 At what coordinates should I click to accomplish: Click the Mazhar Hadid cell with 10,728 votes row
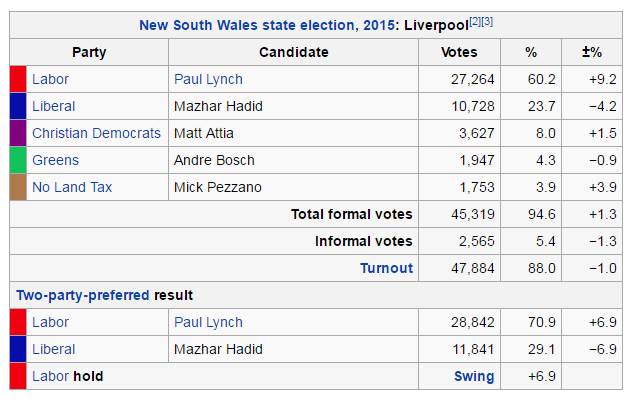point(218,106)
